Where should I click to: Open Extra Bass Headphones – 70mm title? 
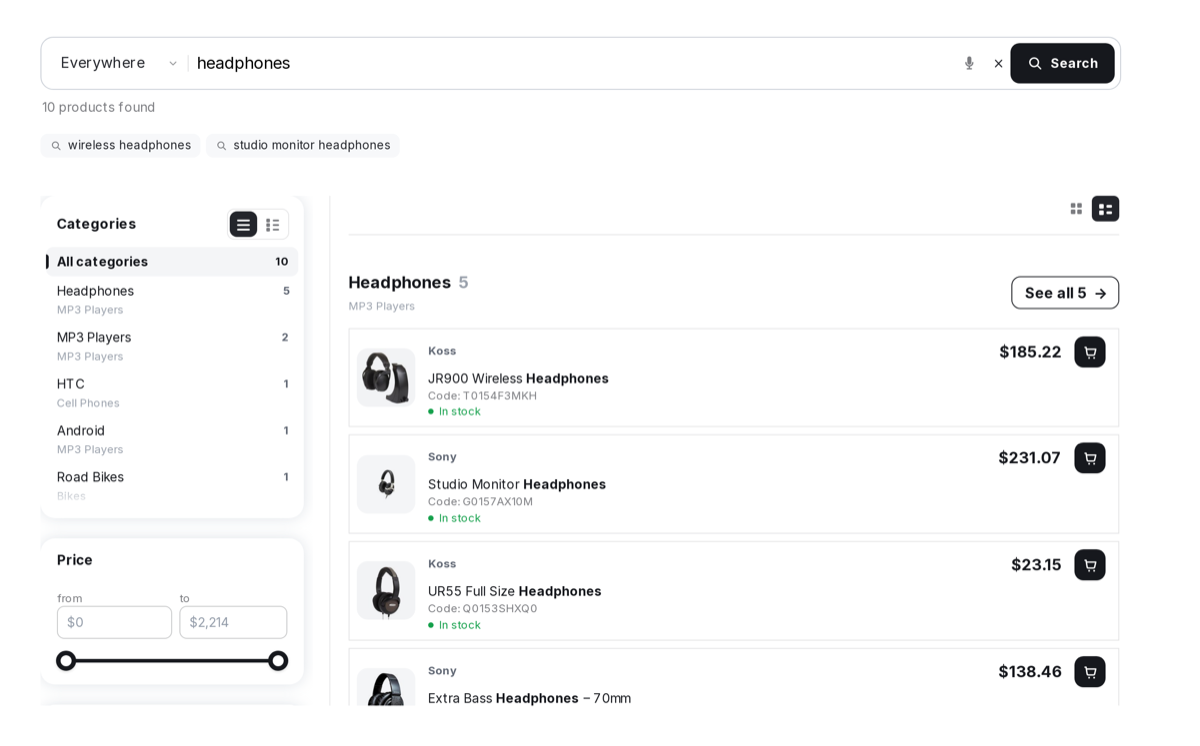coord(529,698)
